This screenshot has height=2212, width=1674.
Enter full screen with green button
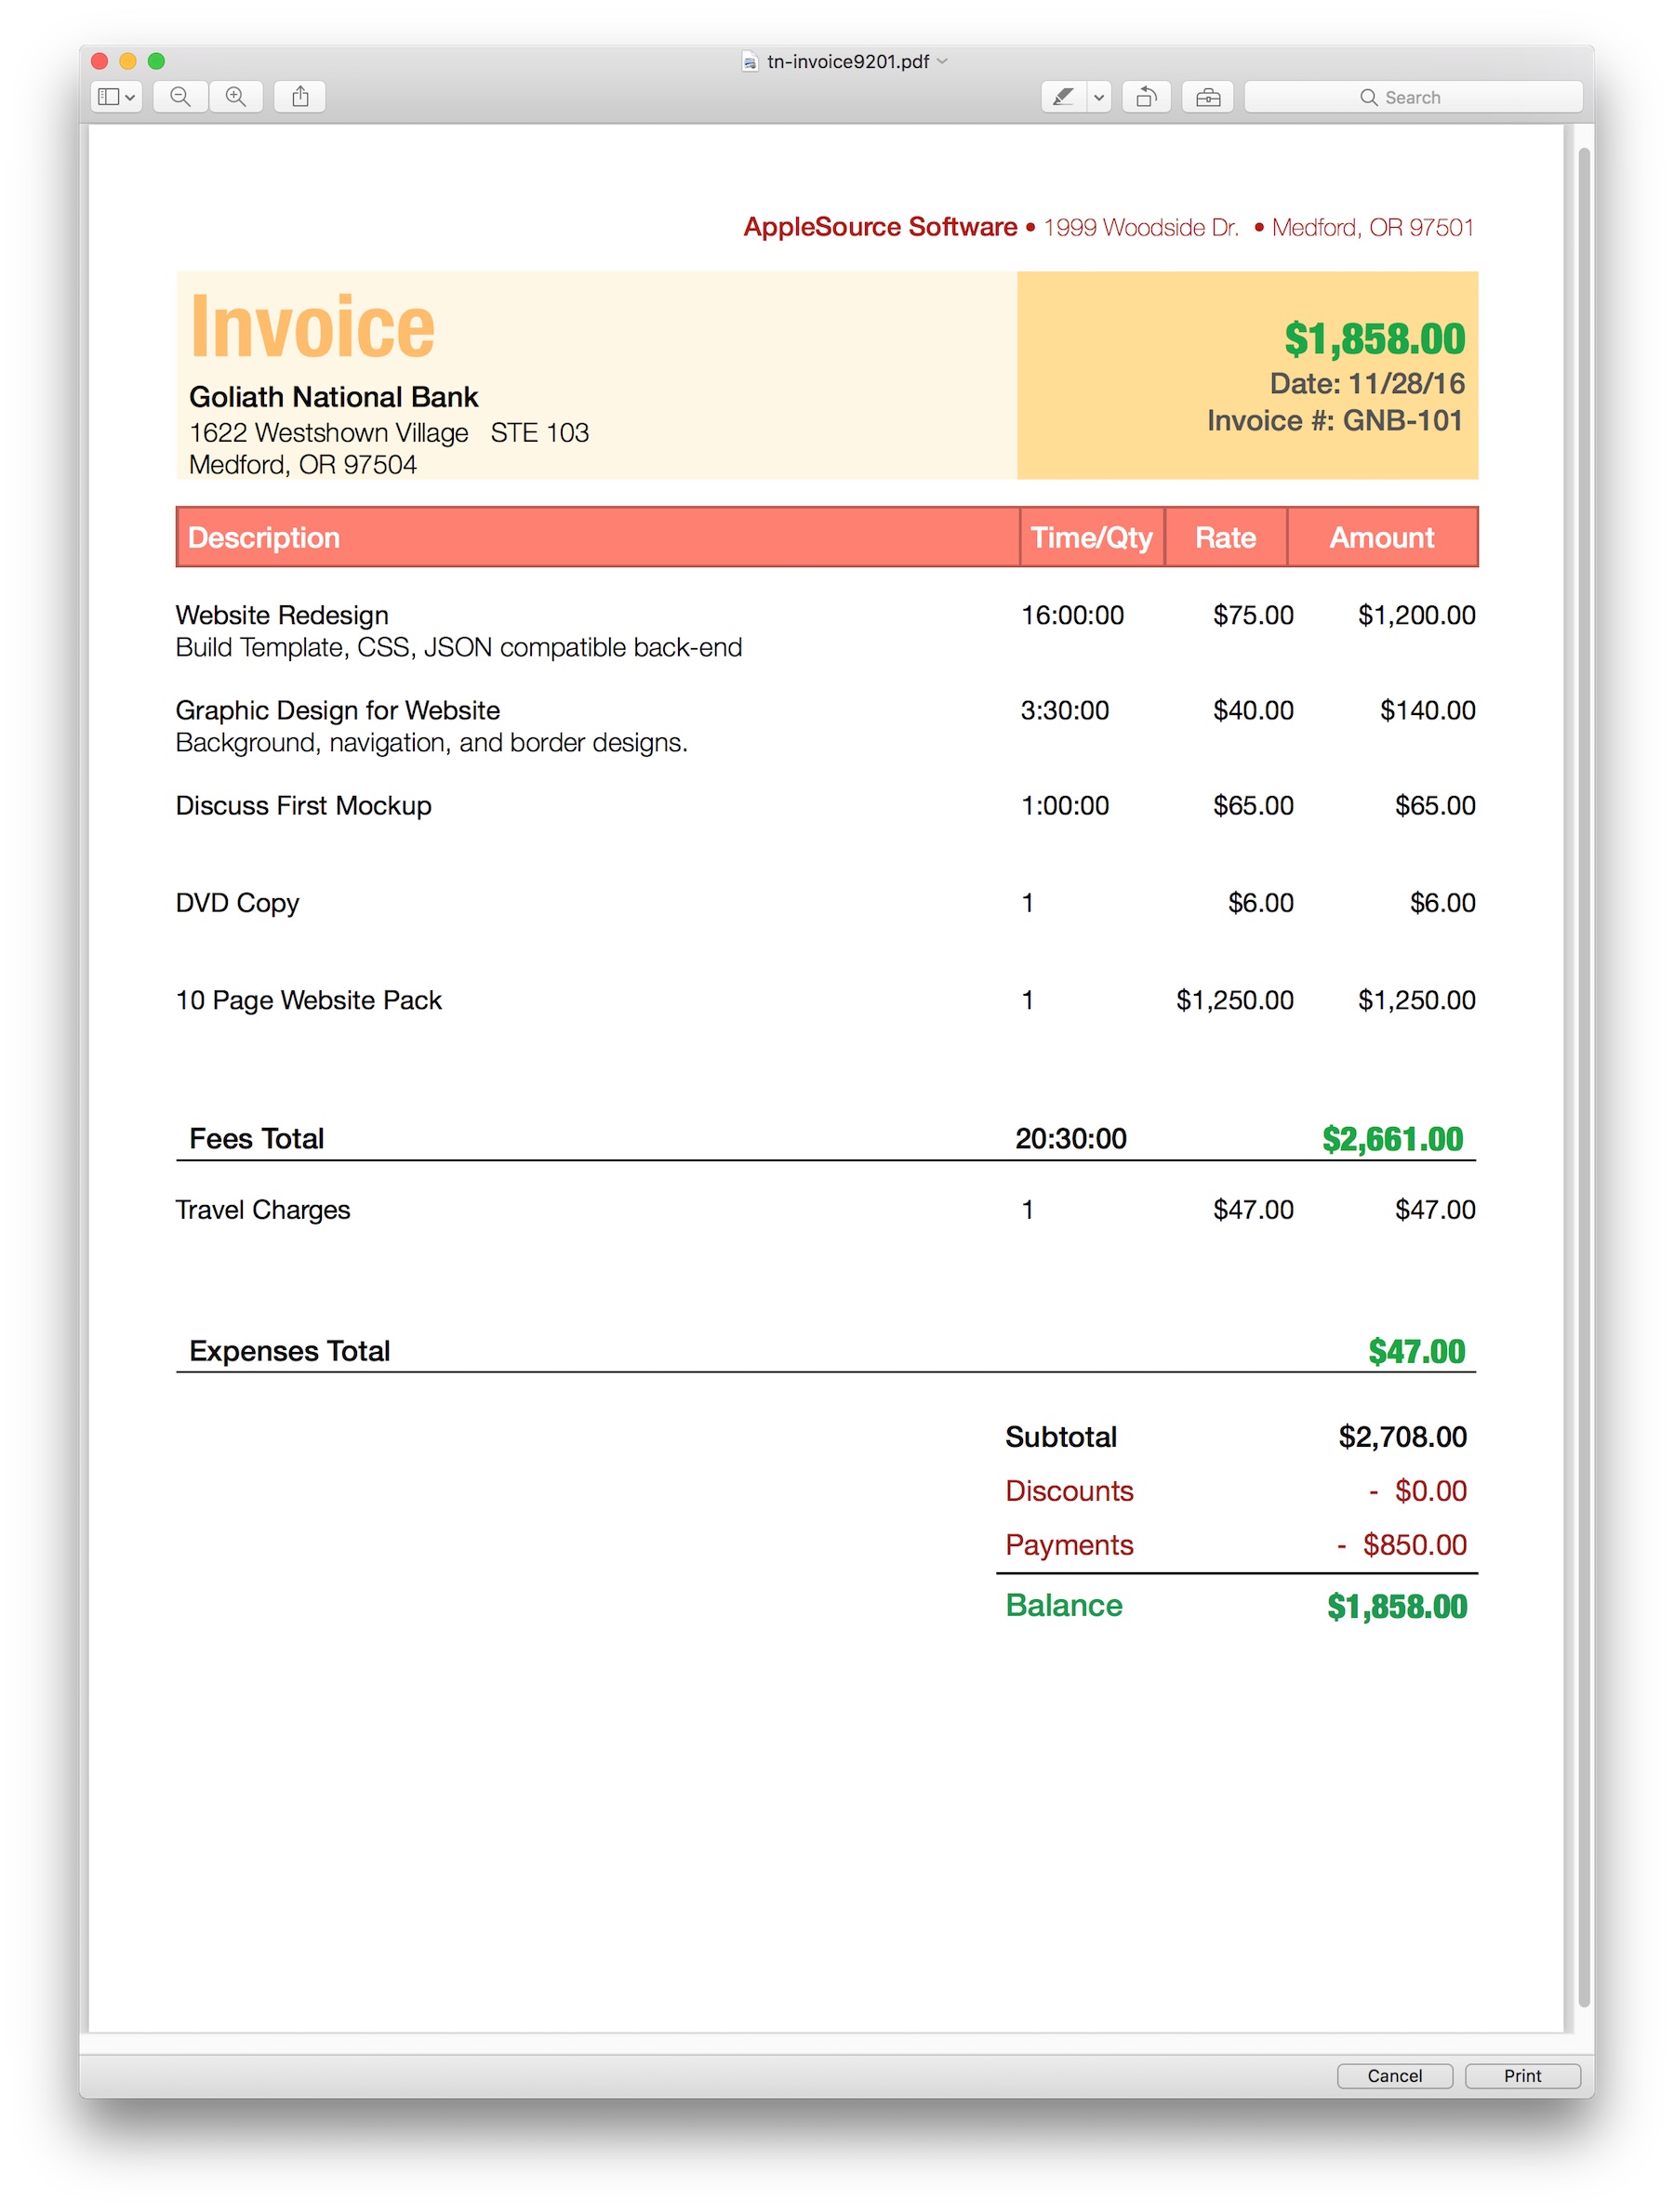pyautogui.click(x=156, y=61)
